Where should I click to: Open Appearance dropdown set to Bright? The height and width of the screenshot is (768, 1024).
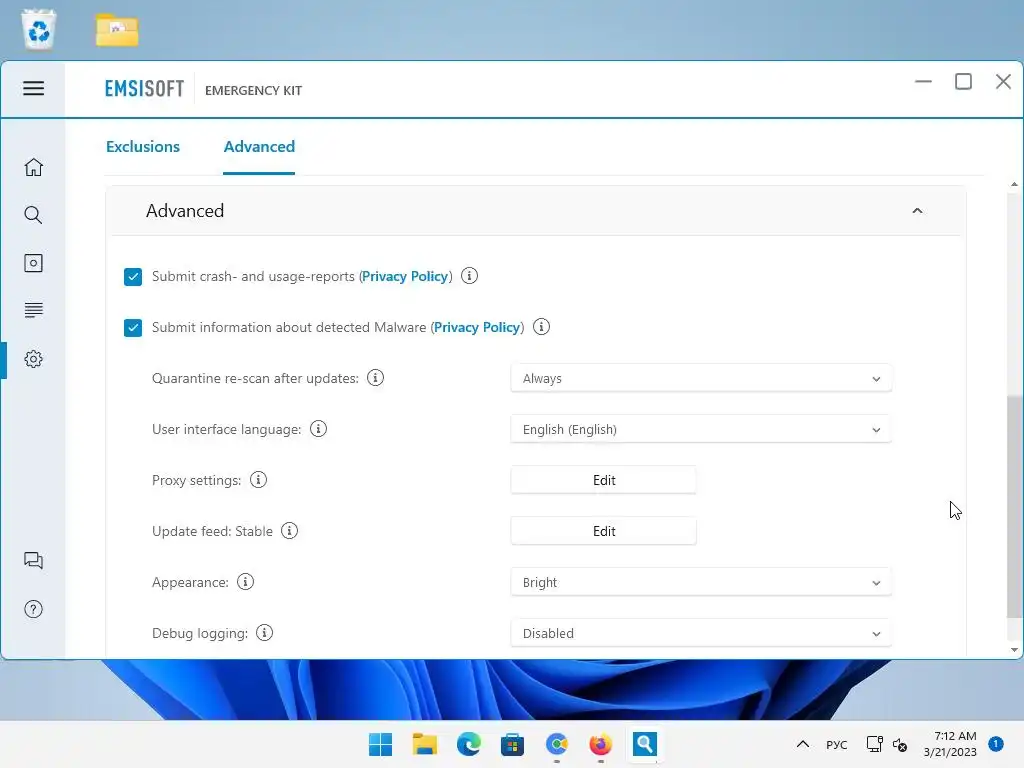click(701, 582)
